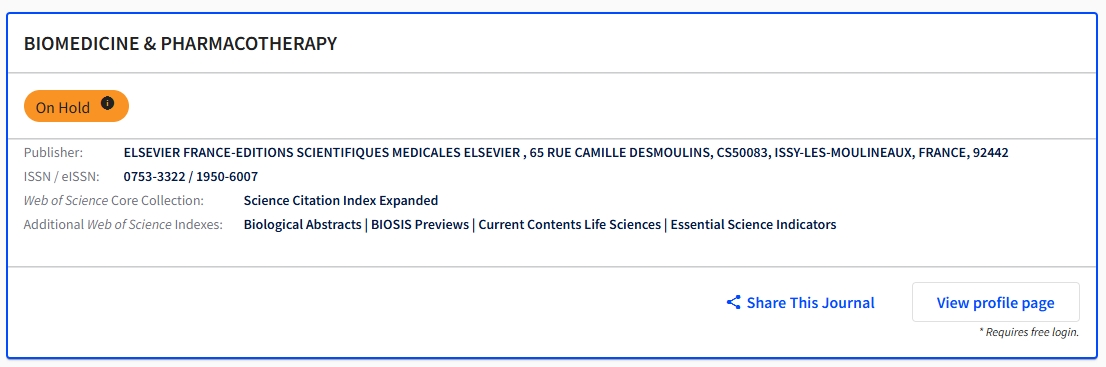Click the ISSN / eISSN field label
The height and width of the screenshot is (367, 1106).
tap(61, 176)
